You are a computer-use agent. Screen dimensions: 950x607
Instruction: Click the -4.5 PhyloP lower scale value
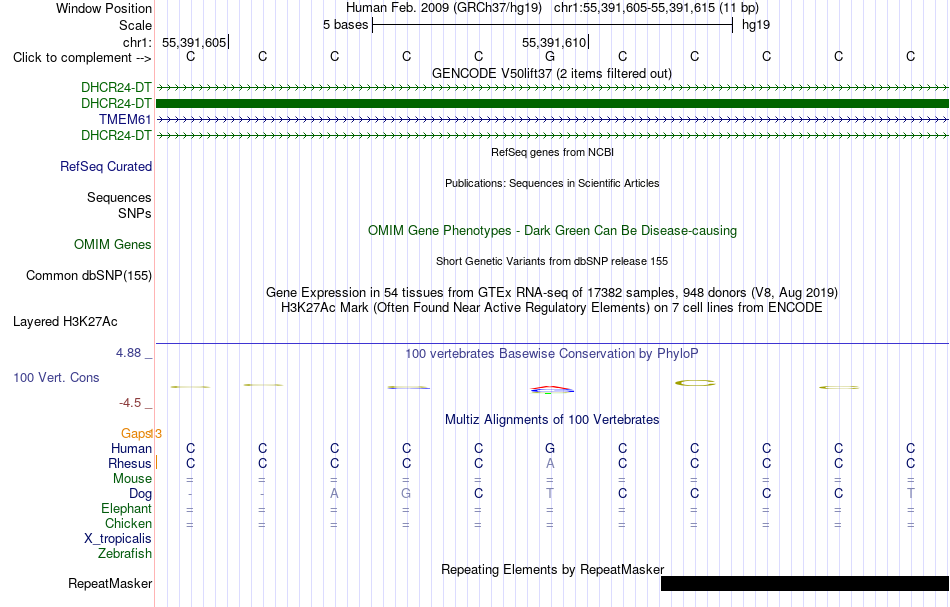click(x=130, y=403)
